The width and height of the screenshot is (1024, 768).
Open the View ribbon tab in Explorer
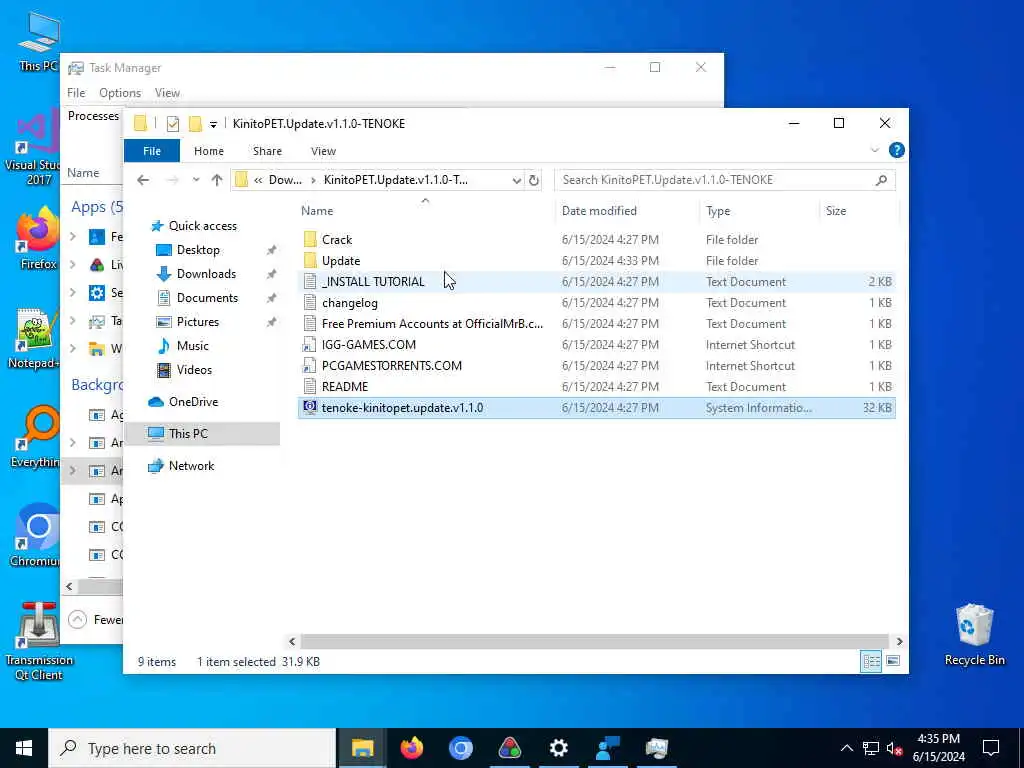click(323, 151)
